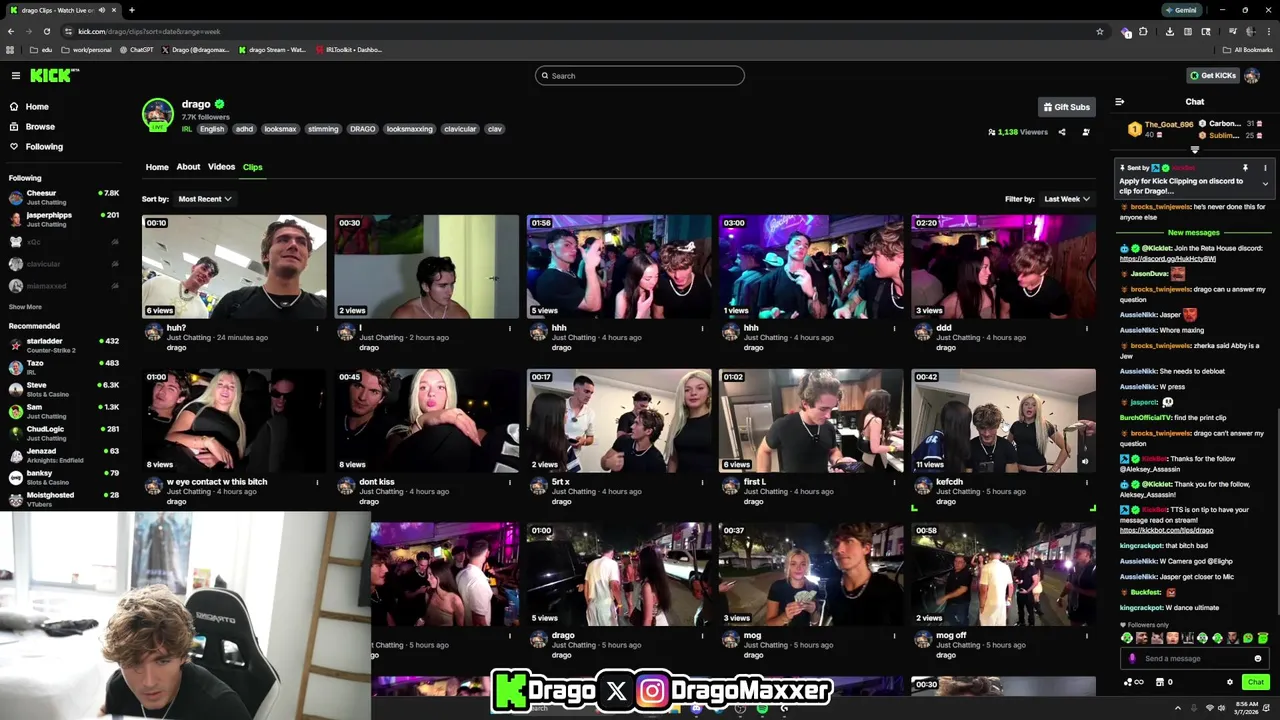The width and height of the screenshot is (1280, 720).
Task: Open options for the 'huh?' clip
Action: pyautogui.click(x=318, y=328)
